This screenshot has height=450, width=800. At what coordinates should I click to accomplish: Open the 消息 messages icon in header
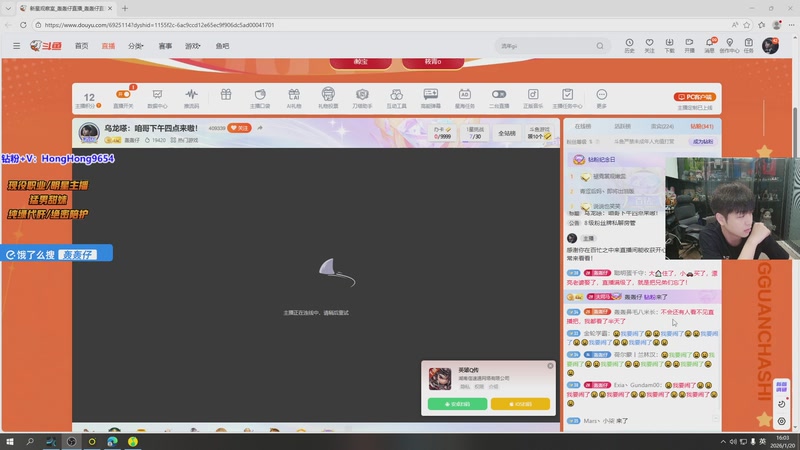[709, 45]
